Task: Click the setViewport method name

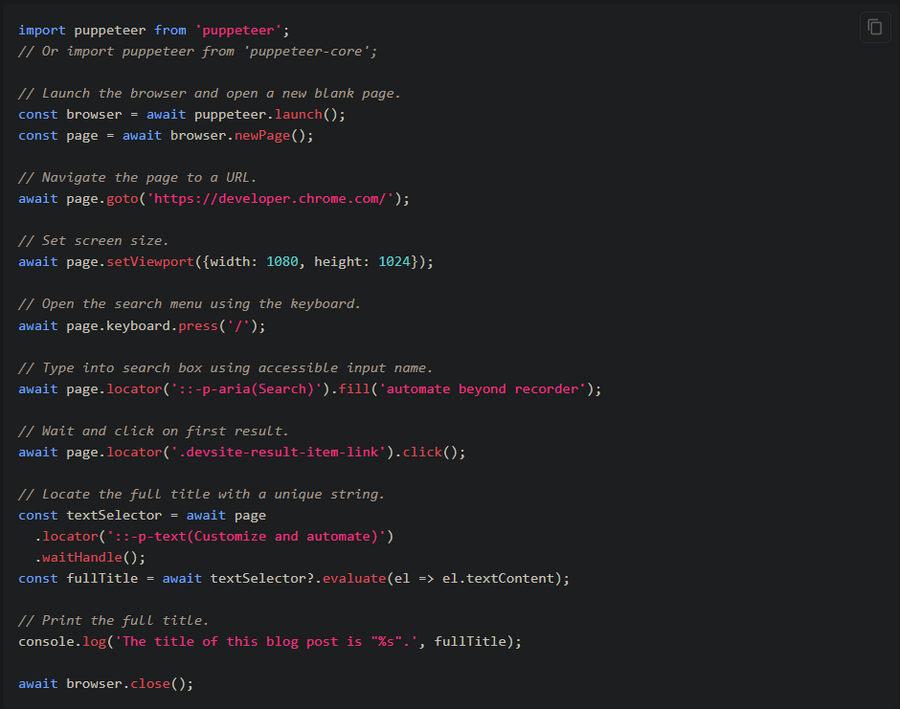Action: pyautogui.click(x=150, y=262)
